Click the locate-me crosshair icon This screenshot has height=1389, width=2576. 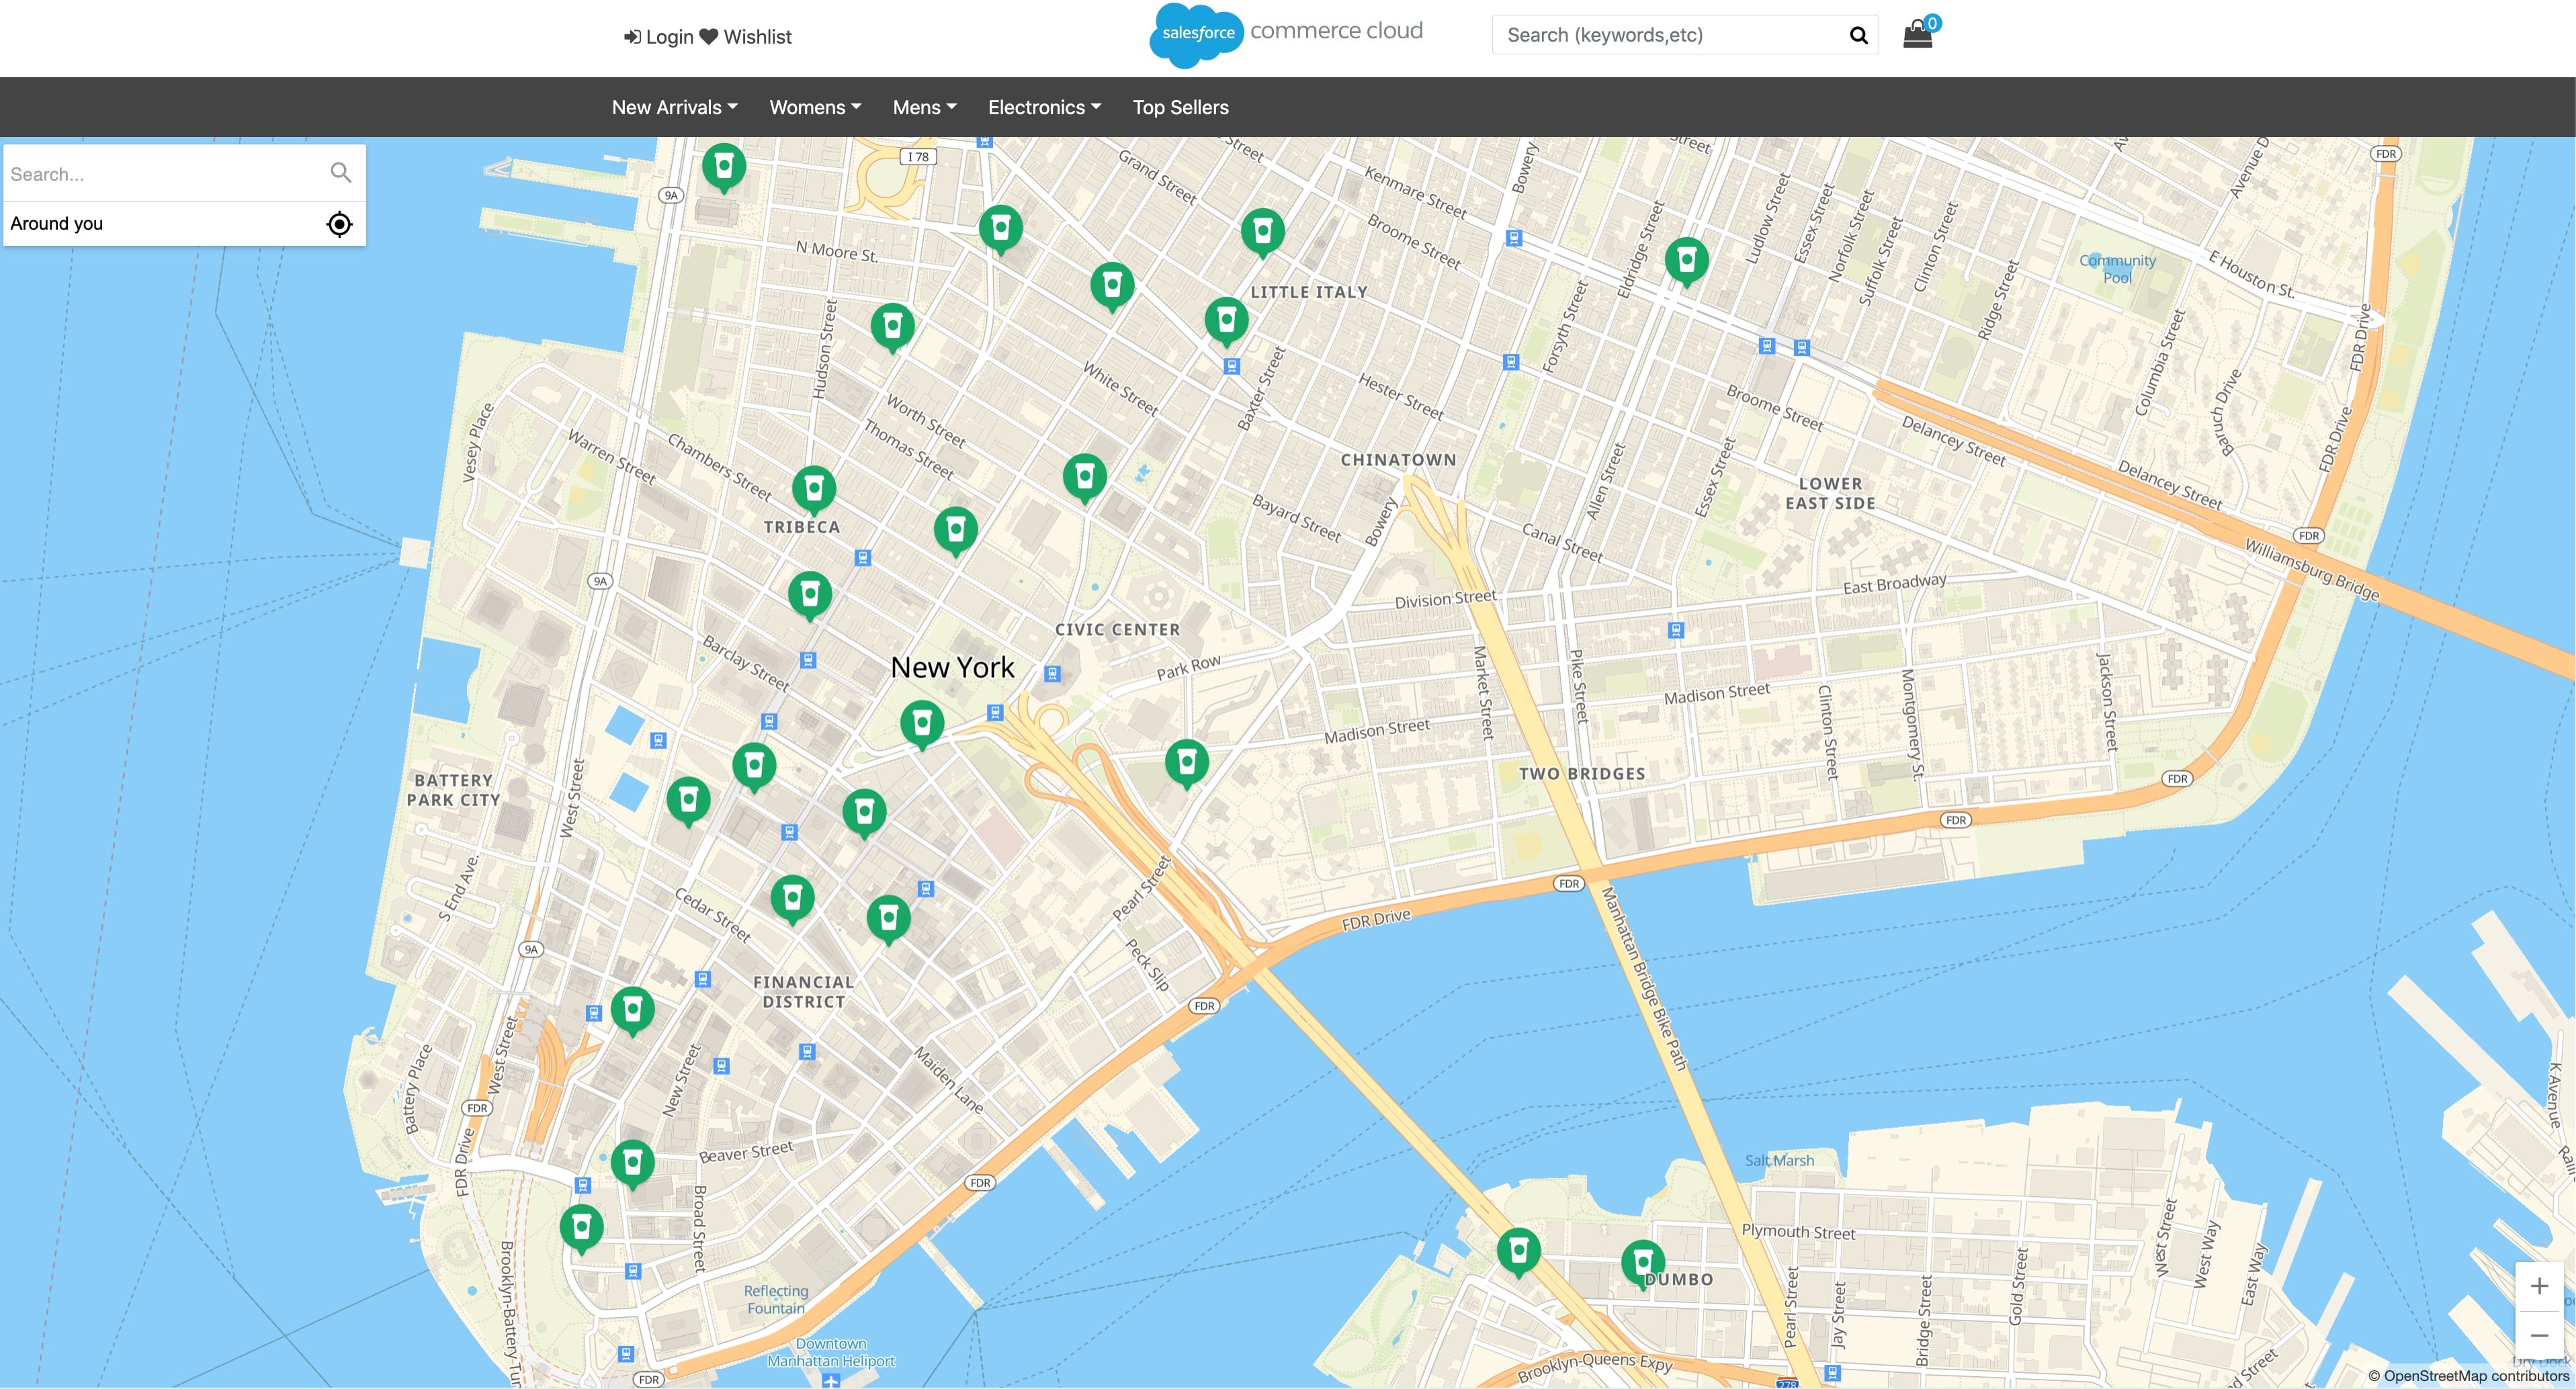pos(339,224)
